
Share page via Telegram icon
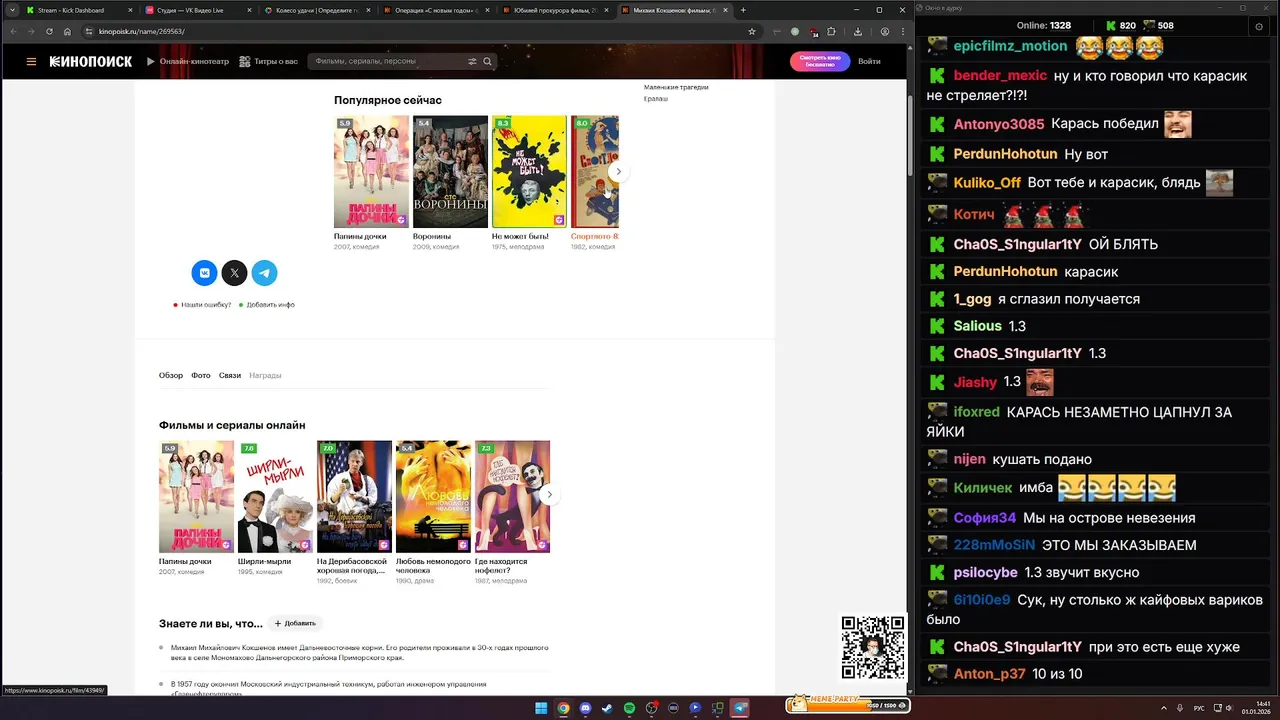pos(264,272)
